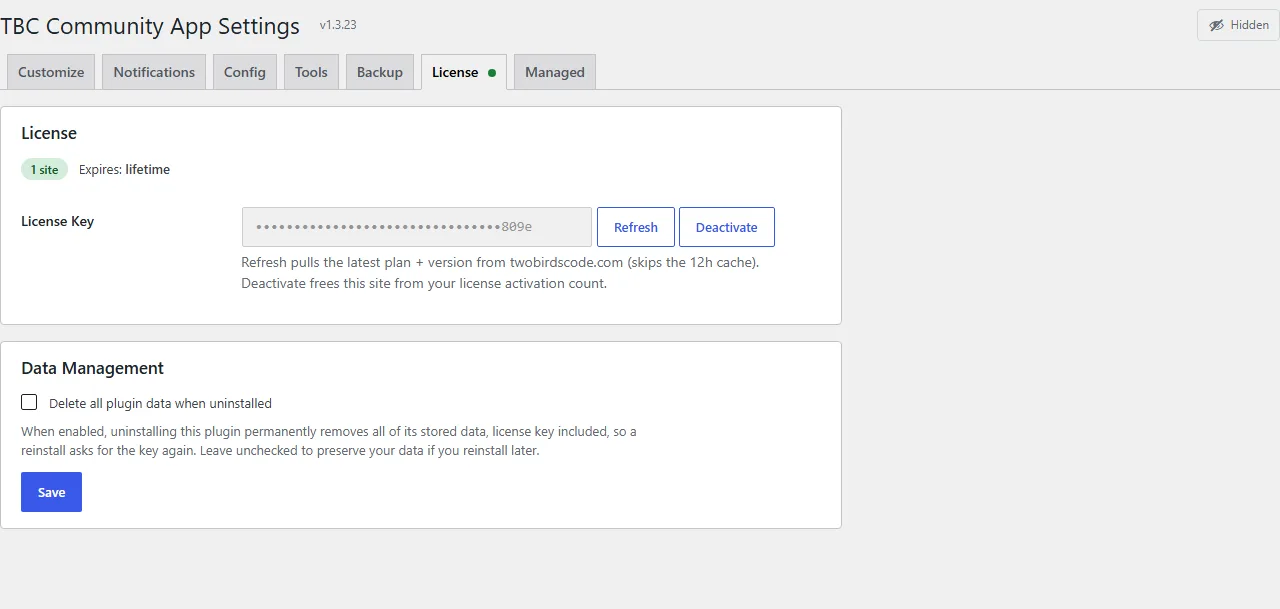The height and width of the screenshot is (609, 1280).
Task: Click the 'License Key' label
Action: pyautogui.click(x=57, y=221)
